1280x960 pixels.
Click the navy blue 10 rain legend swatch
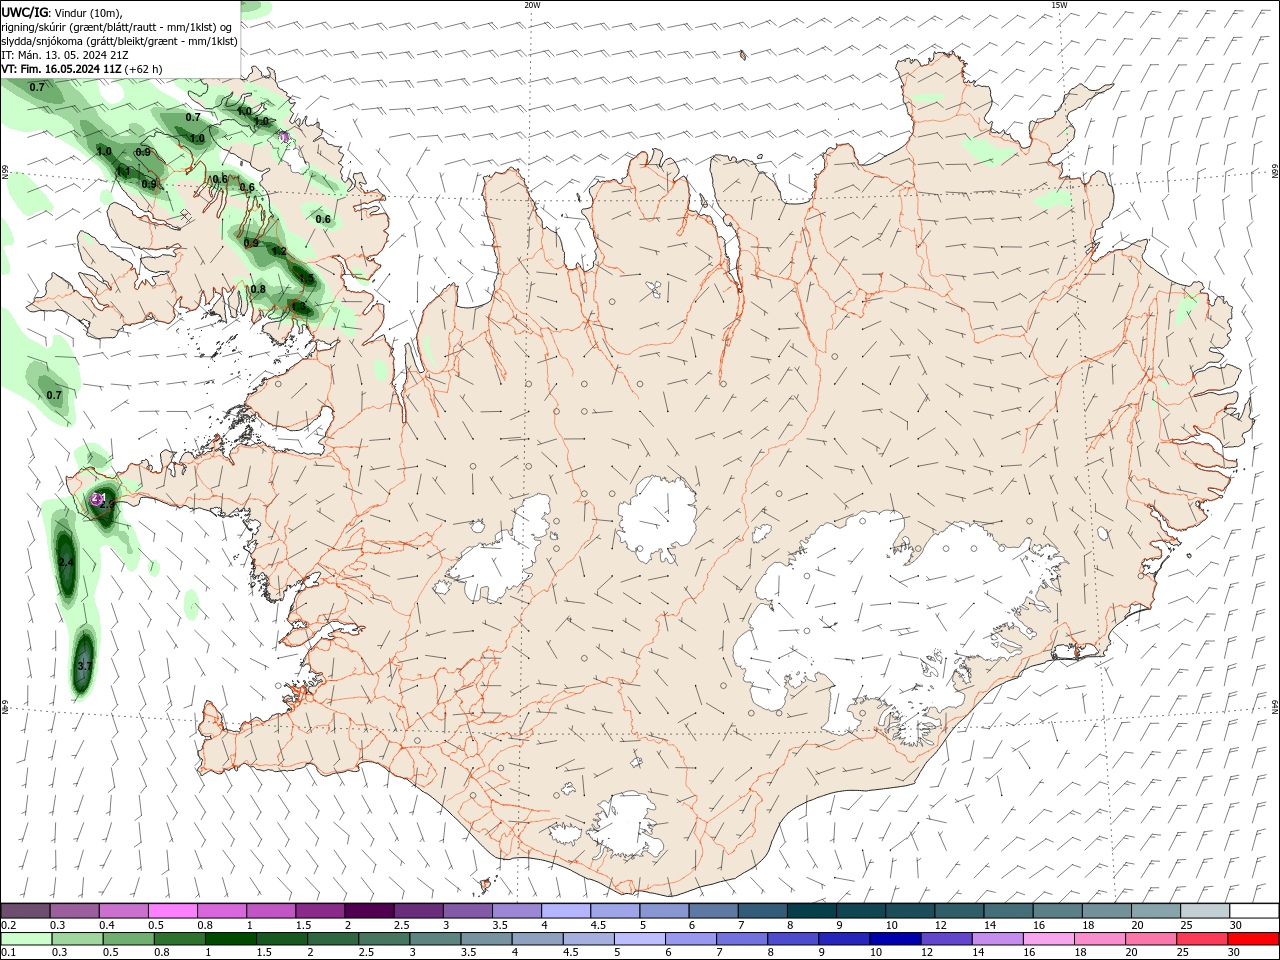pos(895,939)
